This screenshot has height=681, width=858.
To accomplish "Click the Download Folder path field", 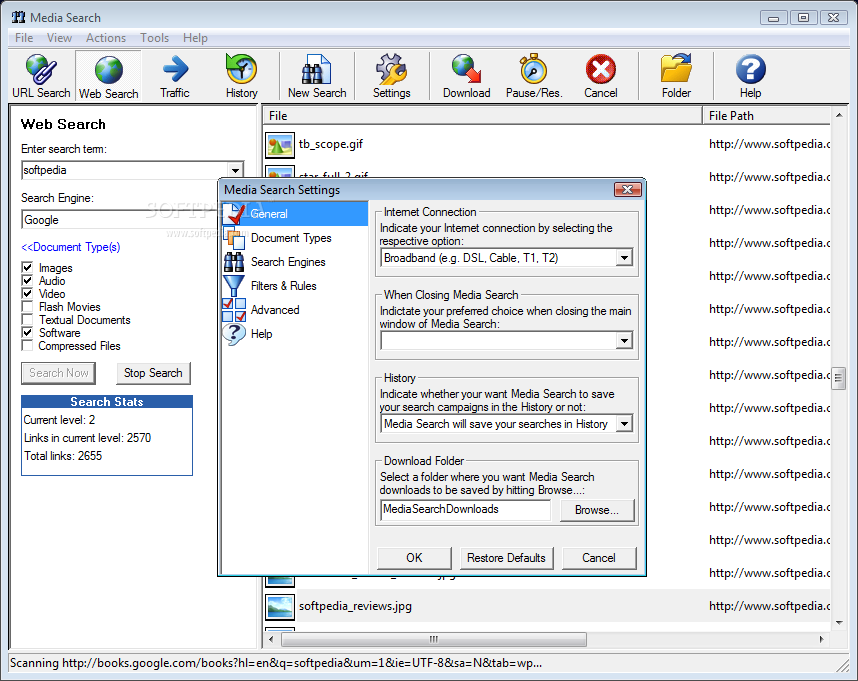I will 465,510.
